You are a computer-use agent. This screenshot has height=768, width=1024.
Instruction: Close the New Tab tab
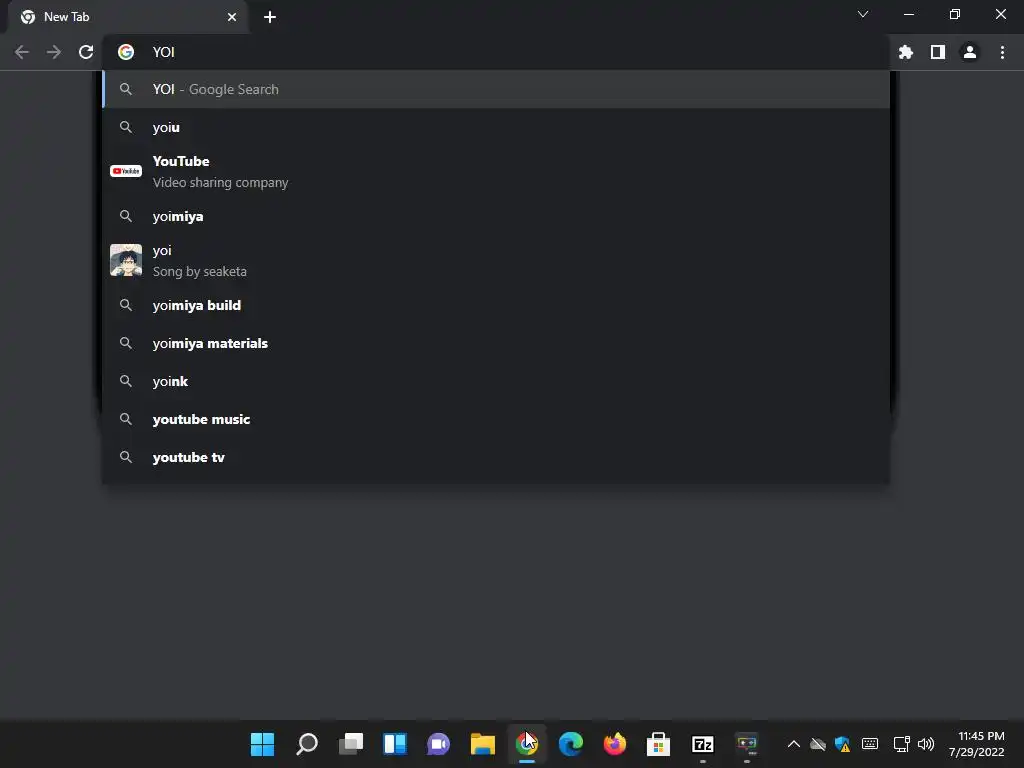tap(232, 17)
